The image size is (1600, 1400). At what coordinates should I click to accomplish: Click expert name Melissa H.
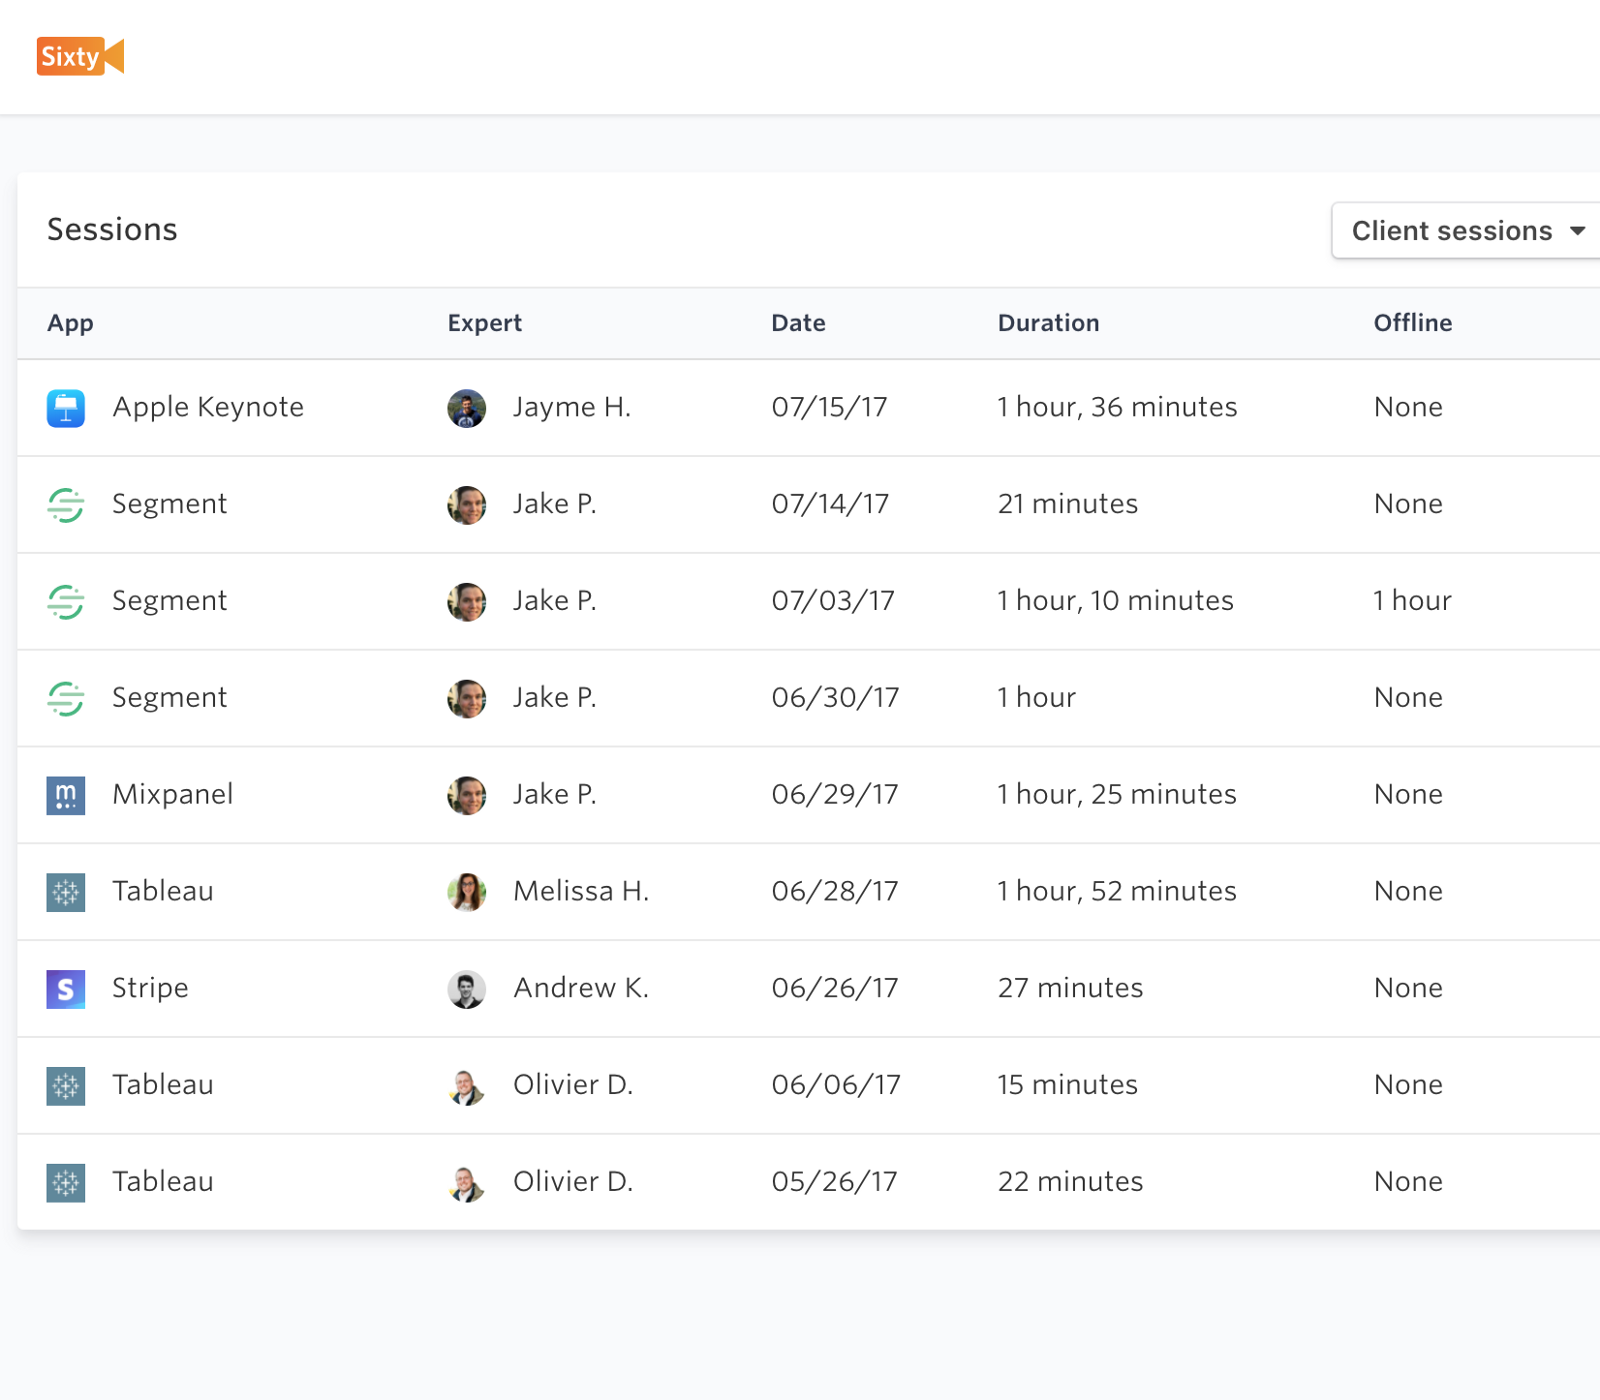point(581,891)
